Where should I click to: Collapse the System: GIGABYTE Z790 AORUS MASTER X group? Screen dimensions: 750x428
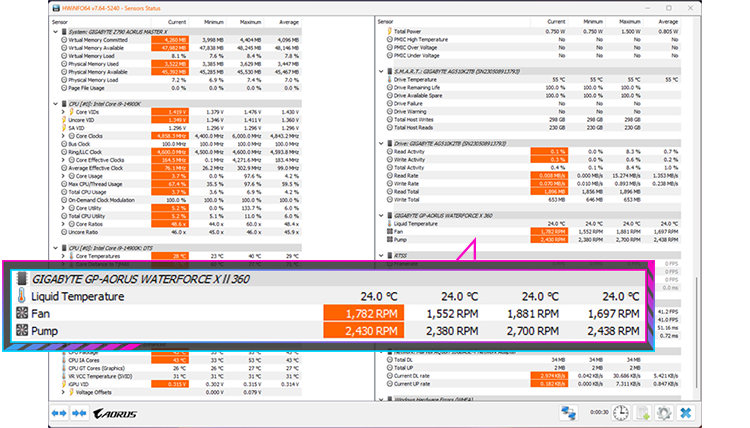click(53, 32)
